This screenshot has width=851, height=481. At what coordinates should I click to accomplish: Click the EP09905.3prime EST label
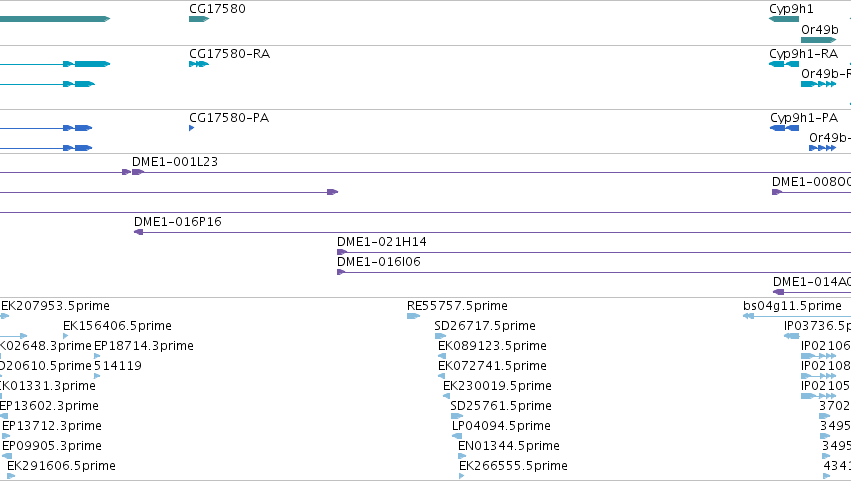tap(52, 446)
